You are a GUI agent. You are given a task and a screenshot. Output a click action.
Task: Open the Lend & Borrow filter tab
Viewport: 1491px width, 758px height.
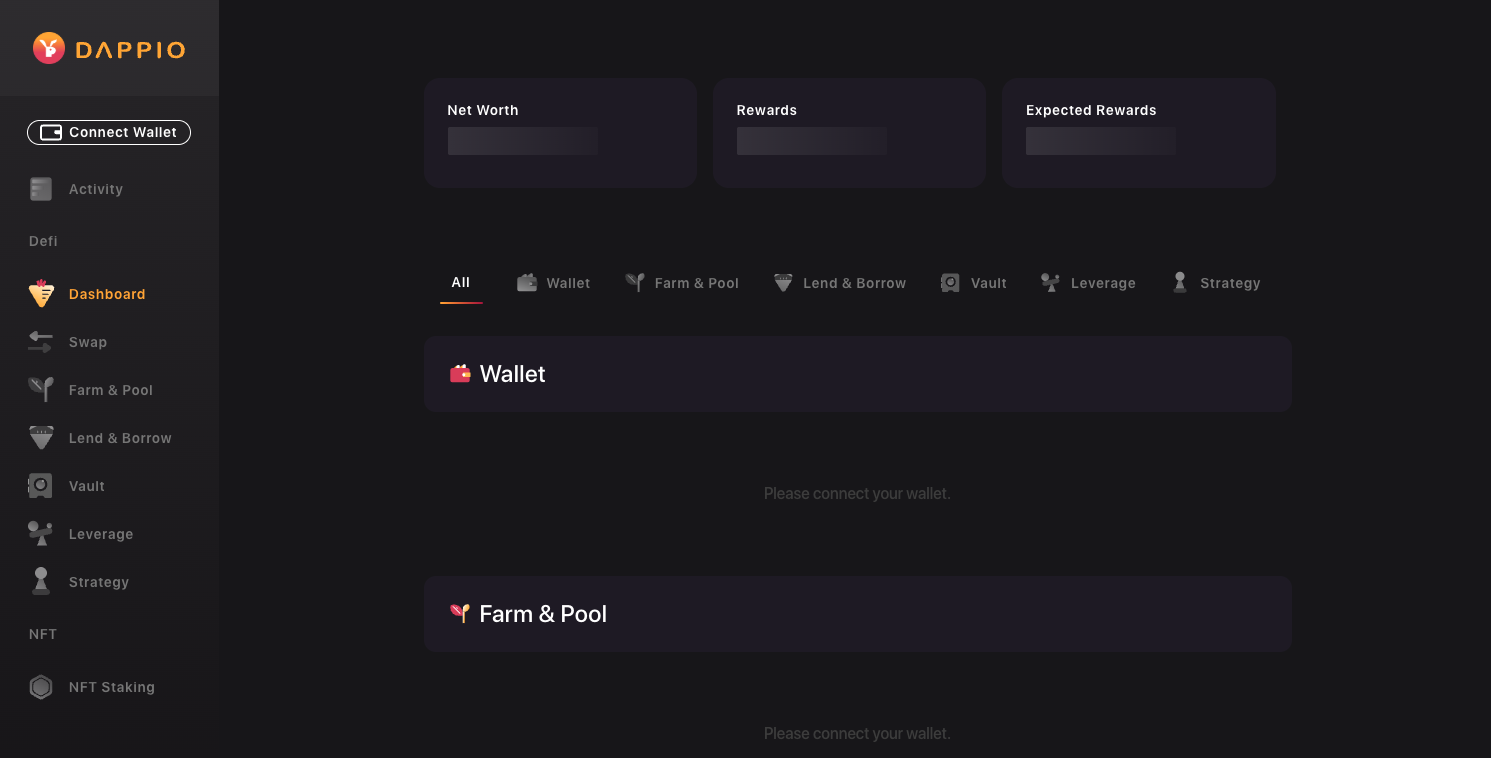(840, 283)
